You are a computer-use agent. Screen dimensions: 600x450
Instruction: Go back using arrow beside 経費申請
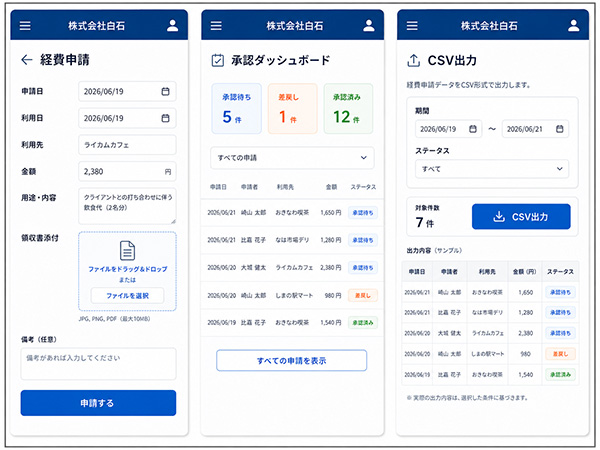tap(27, 60)
